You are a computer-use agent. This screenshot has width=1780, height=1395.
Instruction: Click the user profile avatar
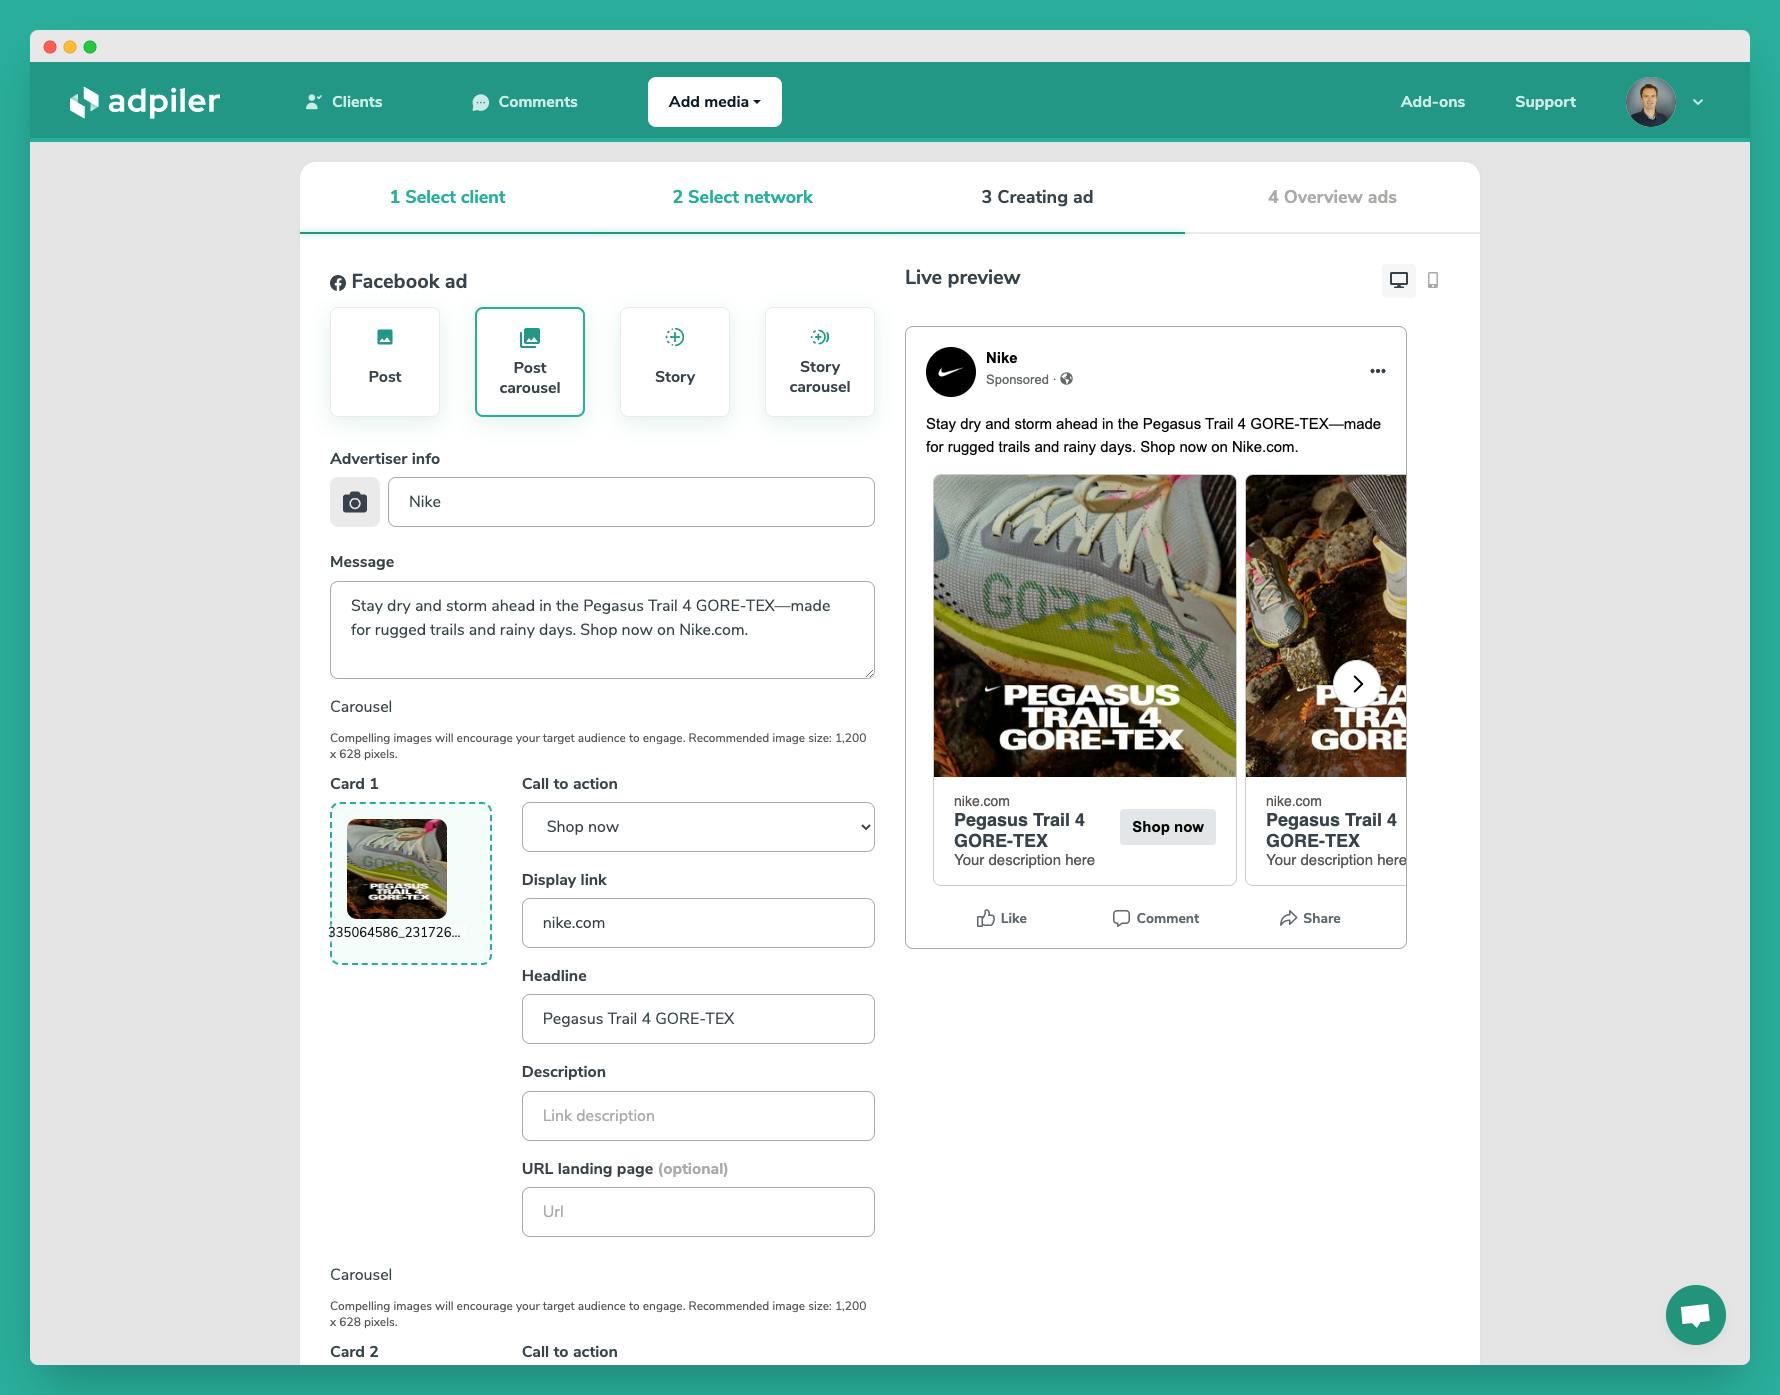coord(1651,102)
